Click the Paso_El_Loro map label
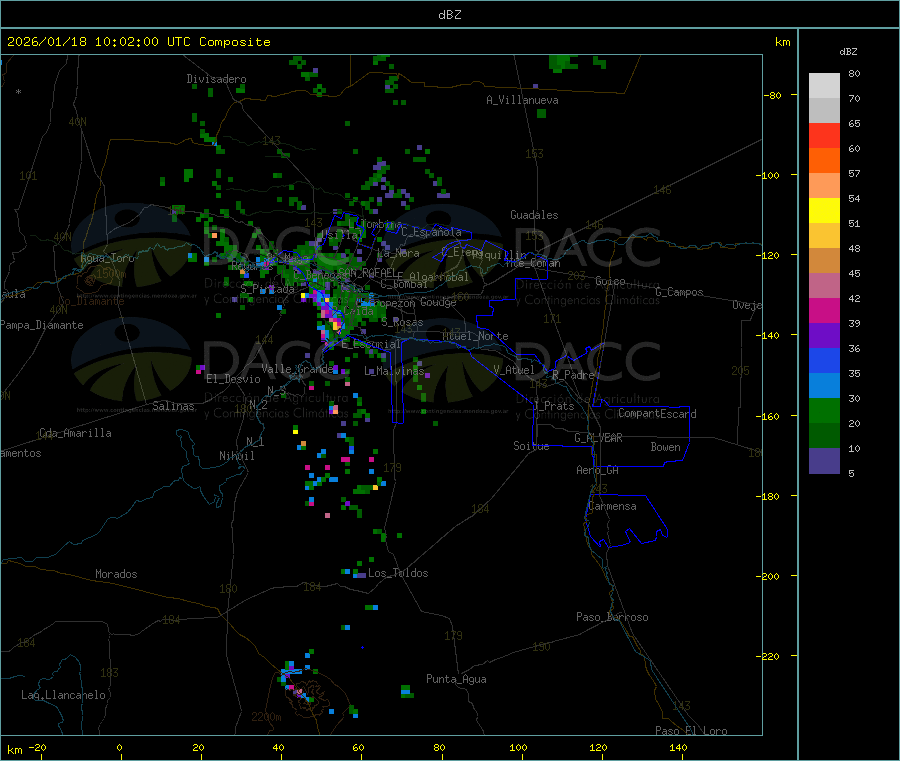The image size is (900, 761). pyautogui.click(x=691, y=731)
